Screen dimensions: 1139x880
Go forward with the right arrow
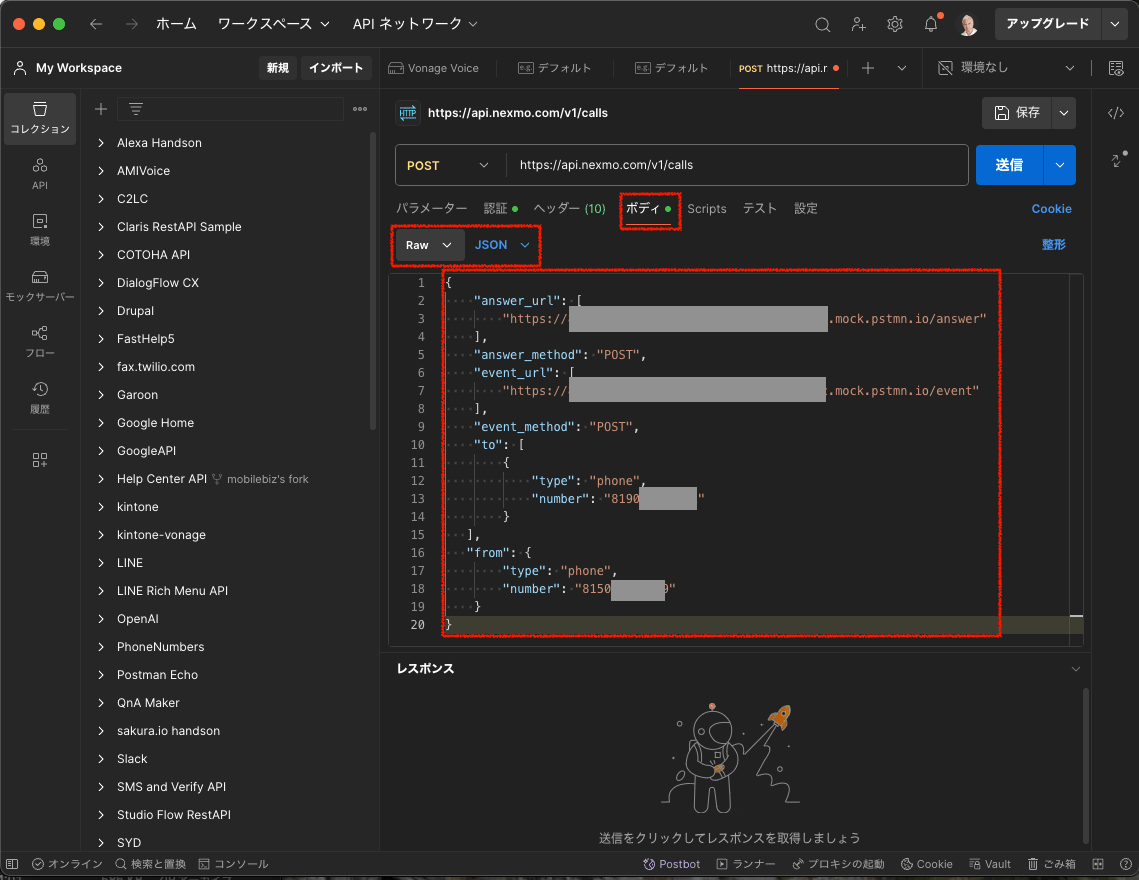[x=131, y=24]
